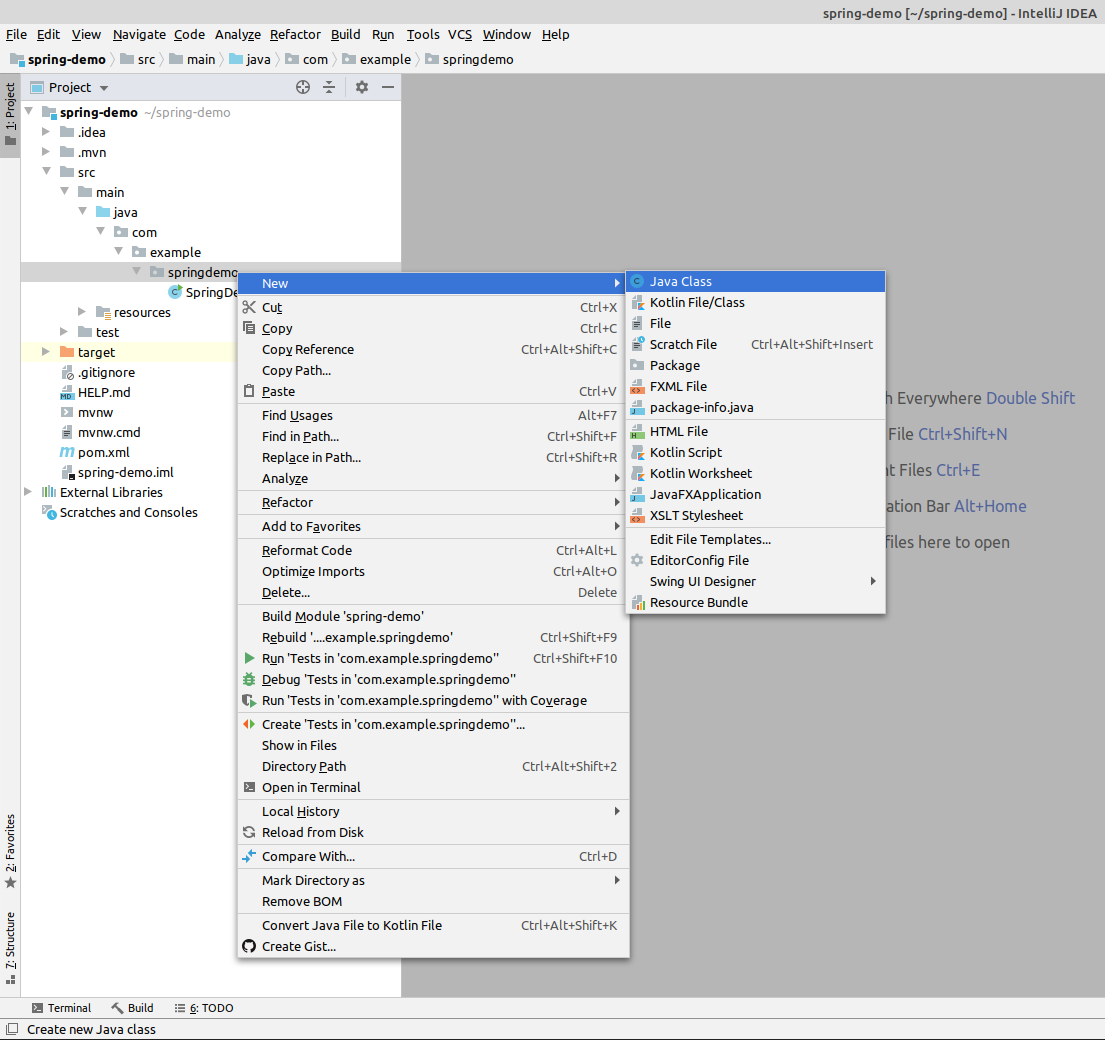Image resolution: width=1105 pixels, height=1040 pixels.
Task: Open Project panel settings gear
Action: [x=362, y=87]
